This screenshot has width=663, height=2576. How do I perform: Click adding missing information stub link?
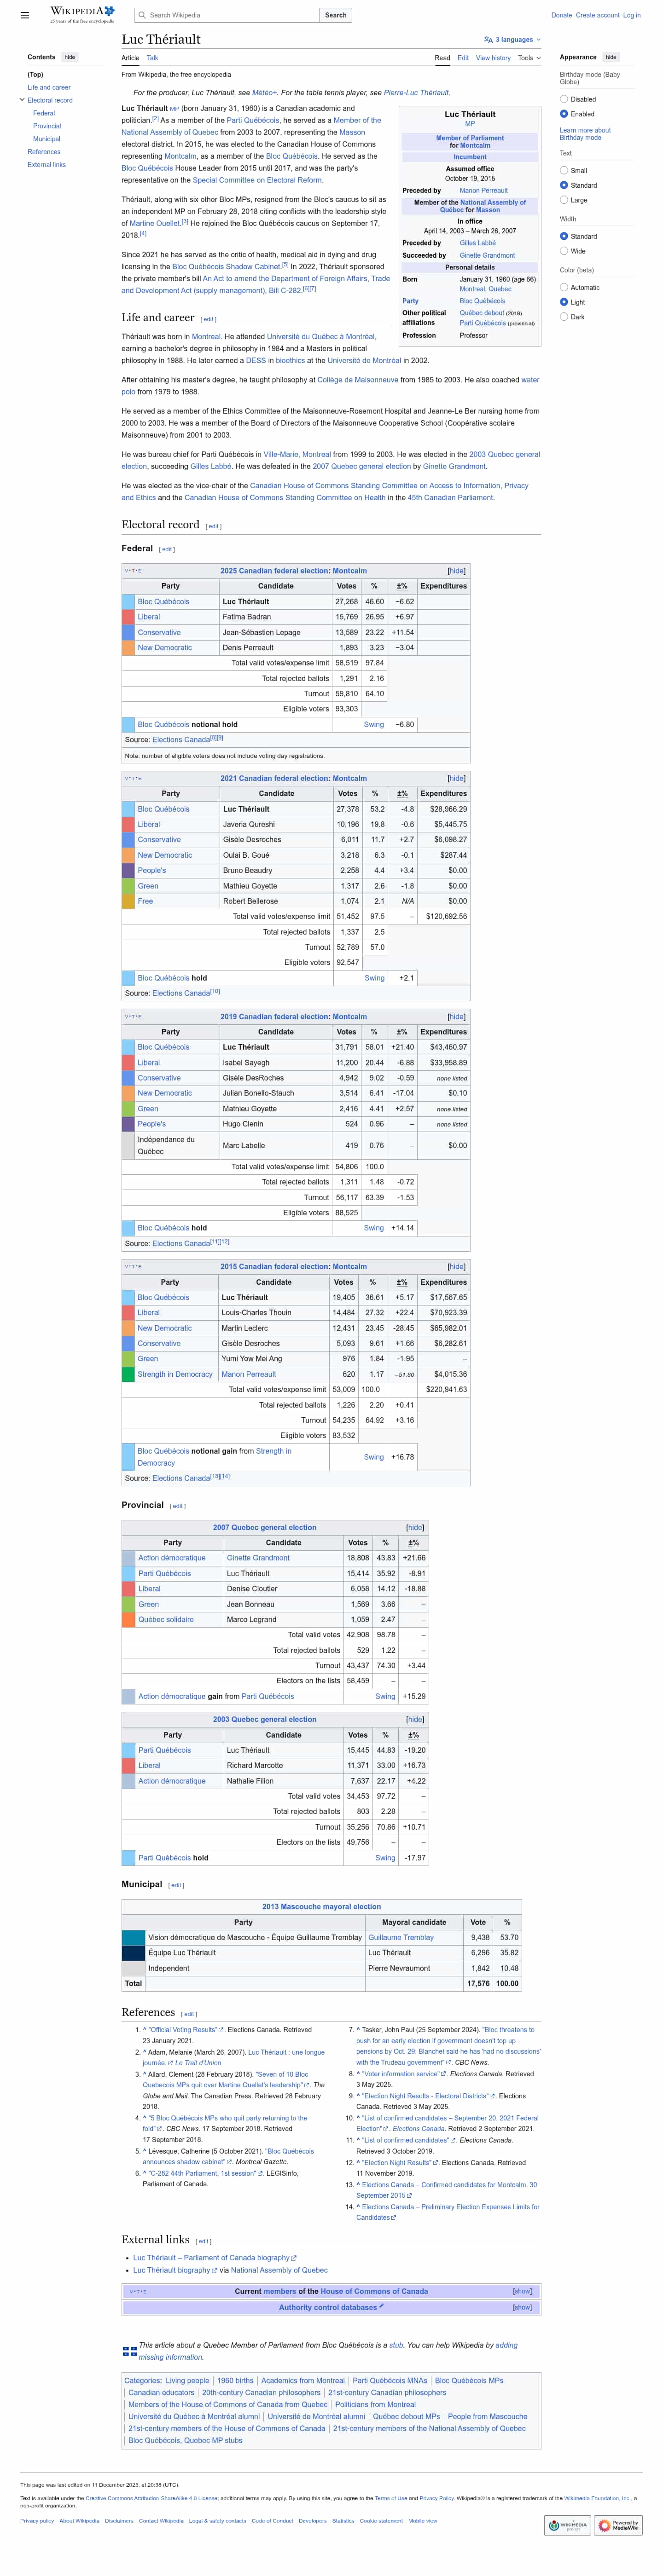click(x=328, y=2351)
